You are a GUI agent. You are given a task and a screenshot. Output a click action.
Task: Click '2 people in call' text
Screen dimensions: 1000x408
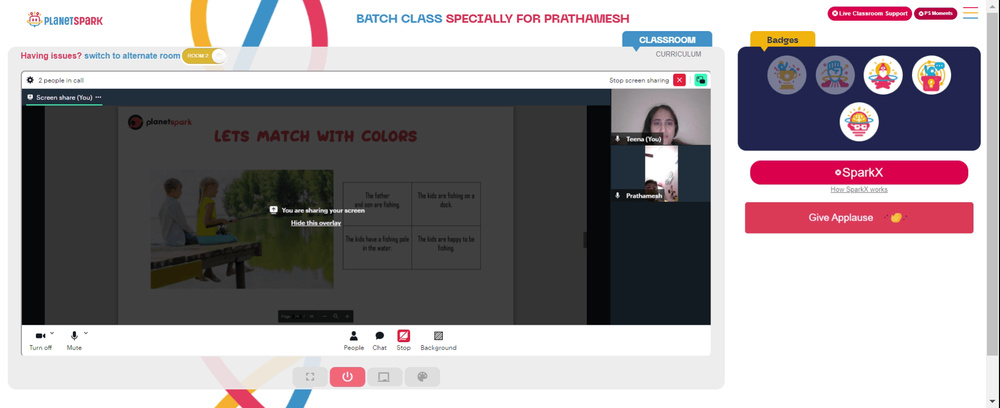click(x=61, y=80)
